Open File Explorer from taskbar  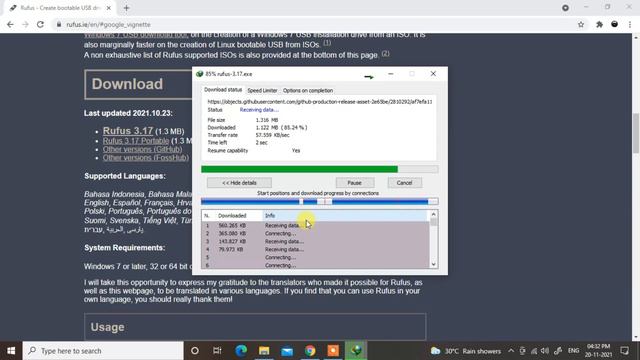point(264,351)
